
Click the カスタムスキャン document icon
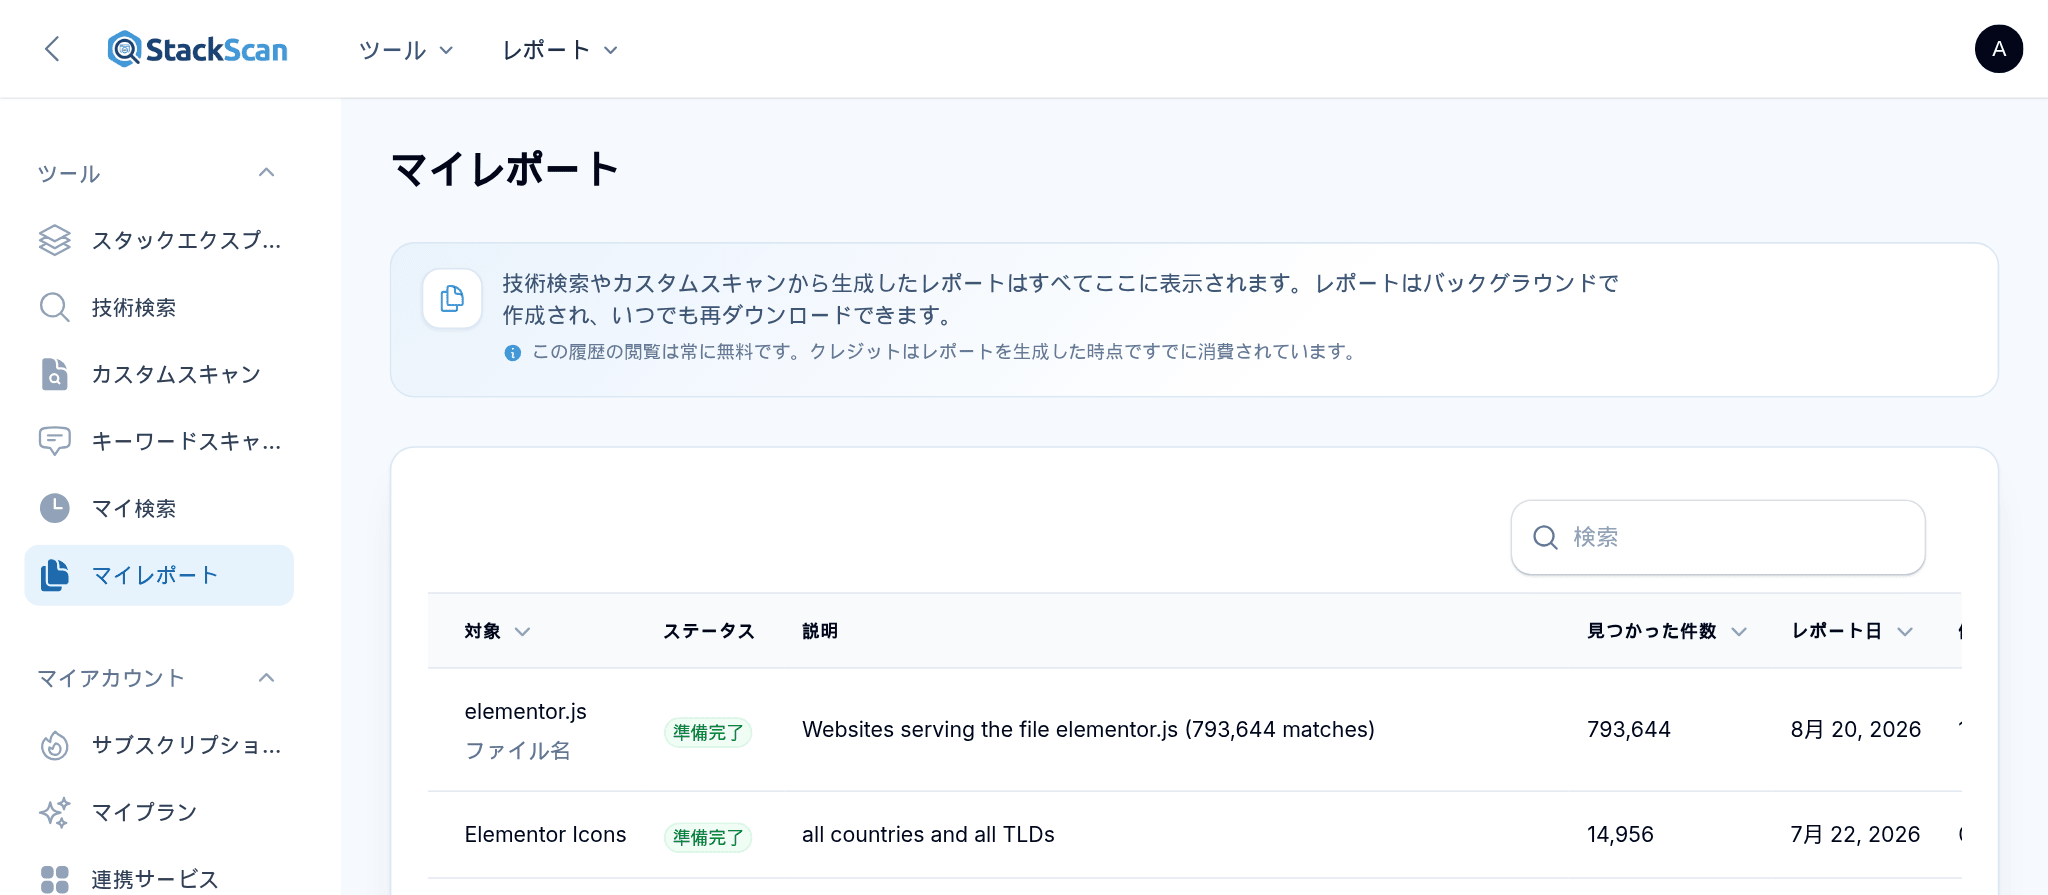(x=55, y=374)
